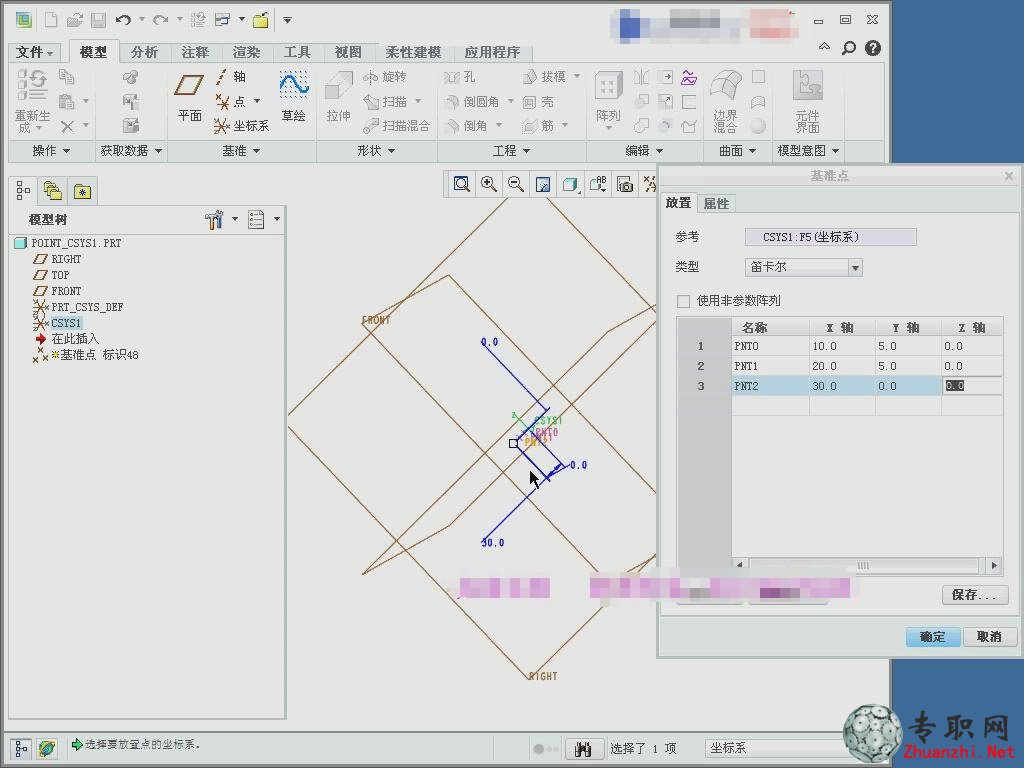1024x768 pixels.
Task: Expand the 工程 group dropdown
Action: pos(511,151)
